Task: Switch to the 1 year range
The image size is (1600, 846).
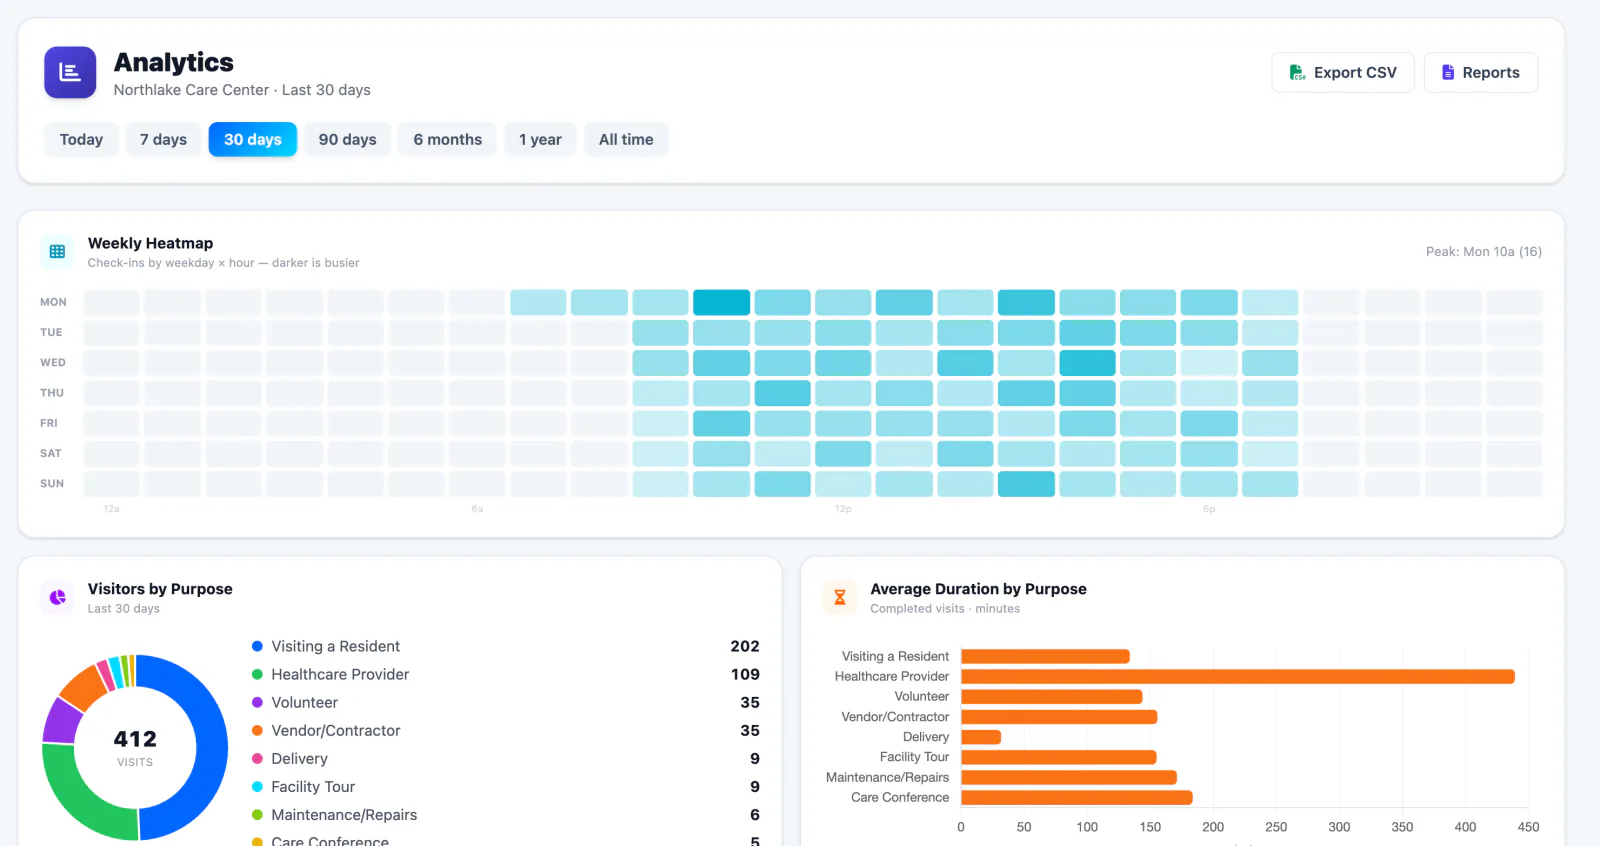Action: (x=540, y=140)
